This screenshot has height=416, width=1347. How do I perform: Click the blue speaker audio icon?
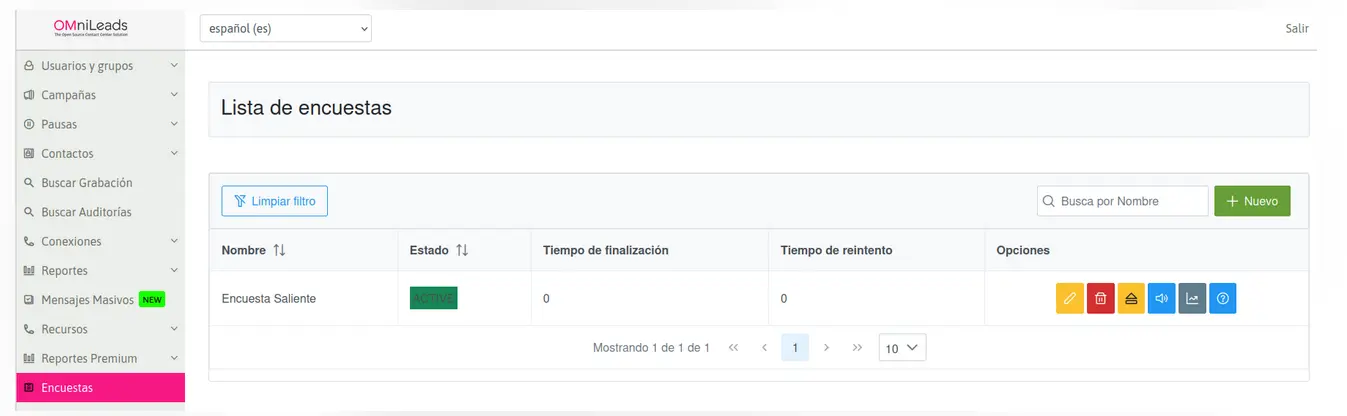pyautogui.click(x=1161, y=298)
